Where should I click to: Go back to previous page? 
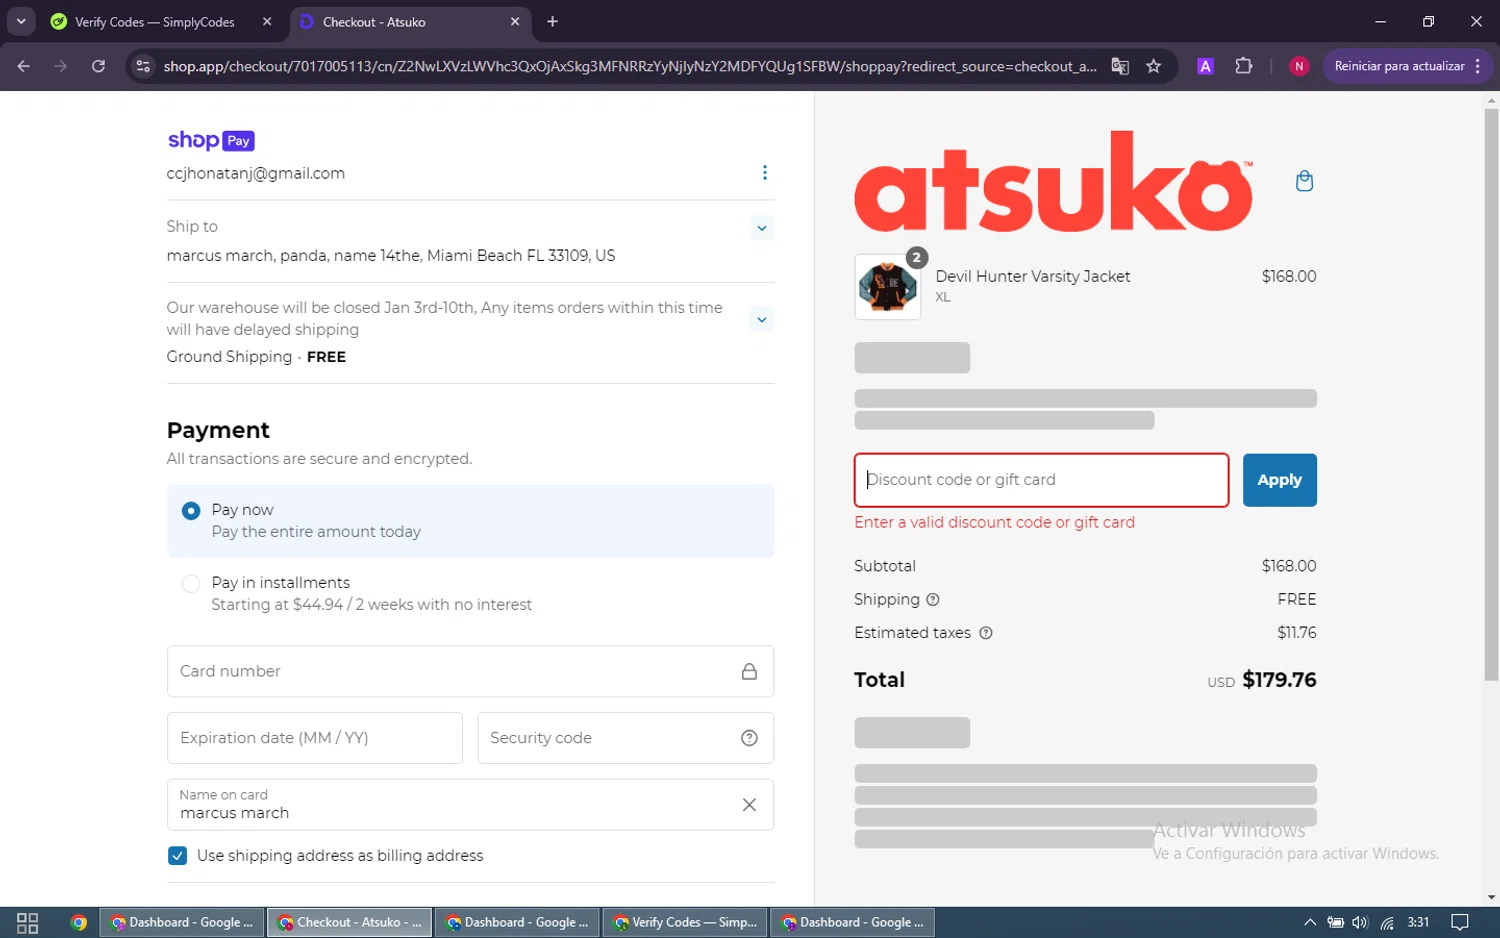click(24, 66)
